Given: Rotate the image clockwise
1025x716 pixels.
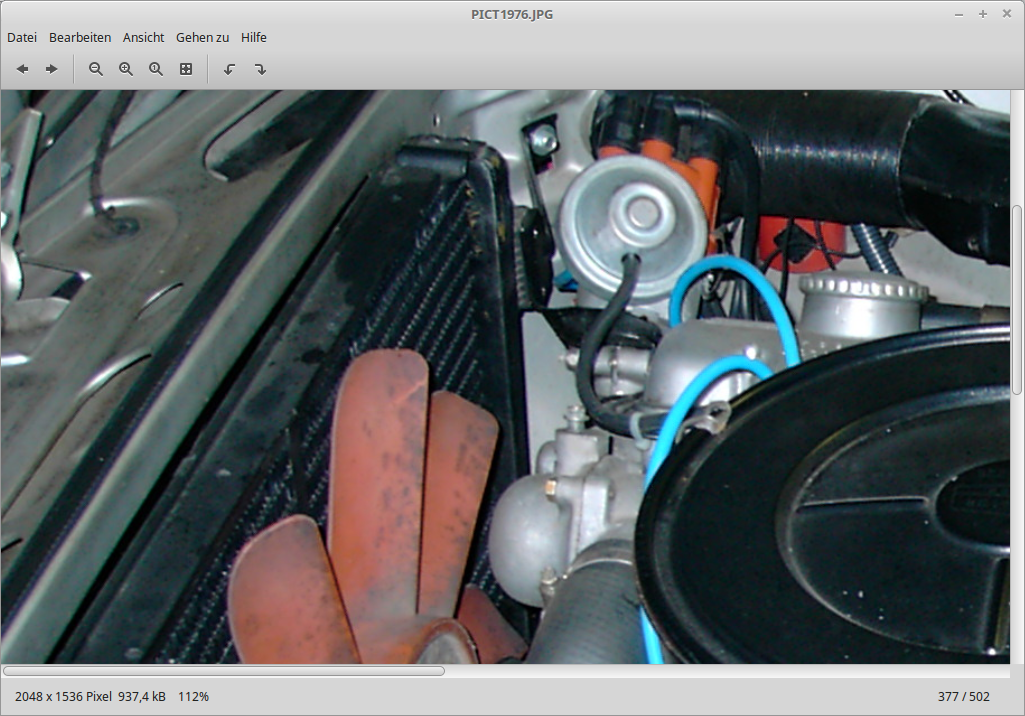Looking at the screenshot, I should (x=260, y=69).
